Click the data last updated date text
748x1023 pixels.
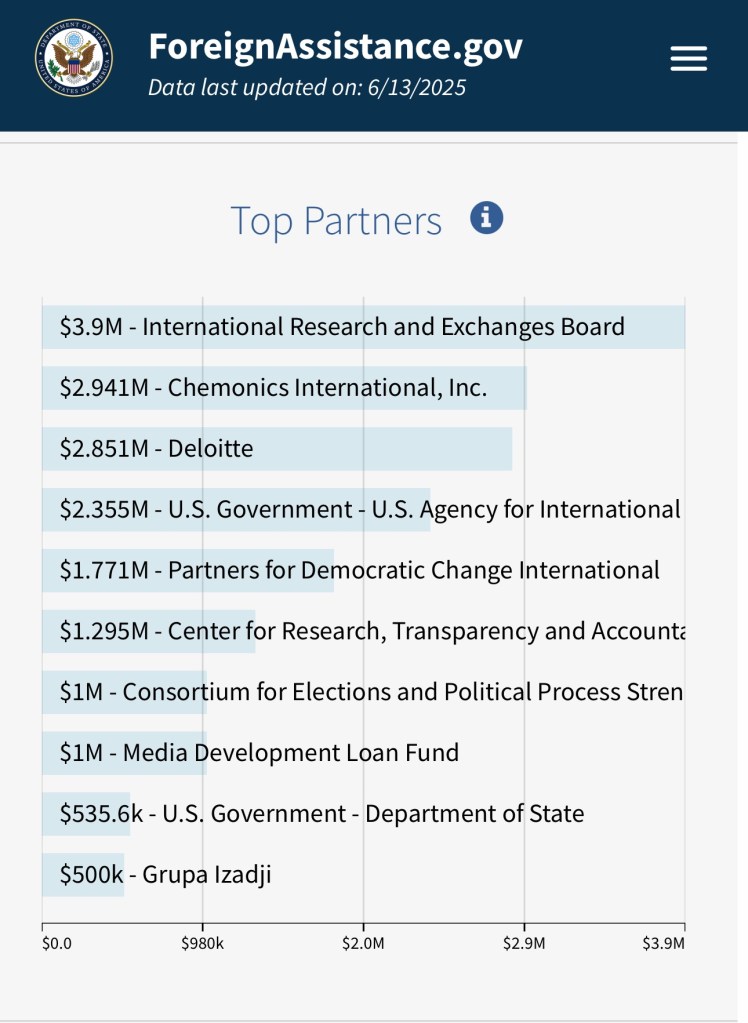(307, 87)
